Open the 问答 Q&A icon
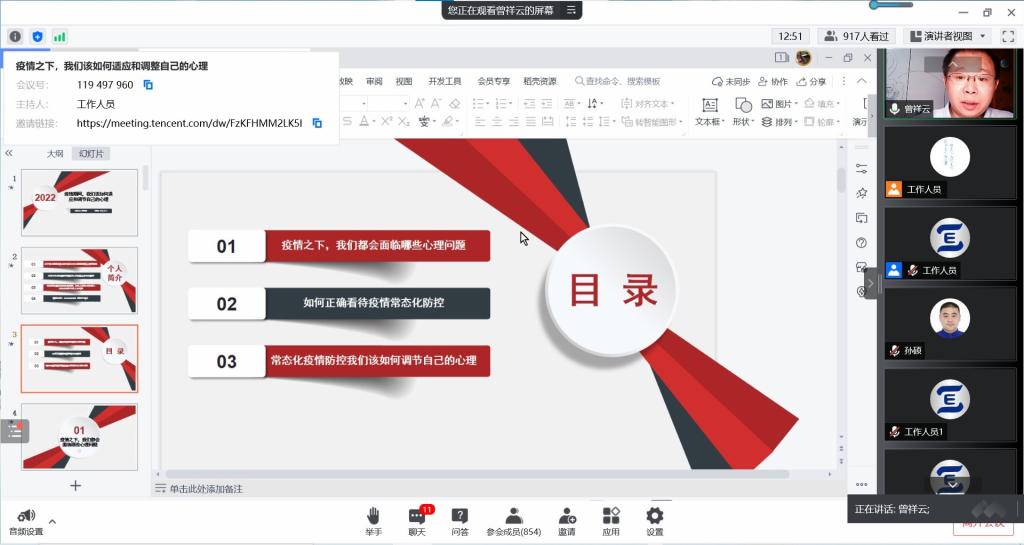 click(x=460, y=516)
